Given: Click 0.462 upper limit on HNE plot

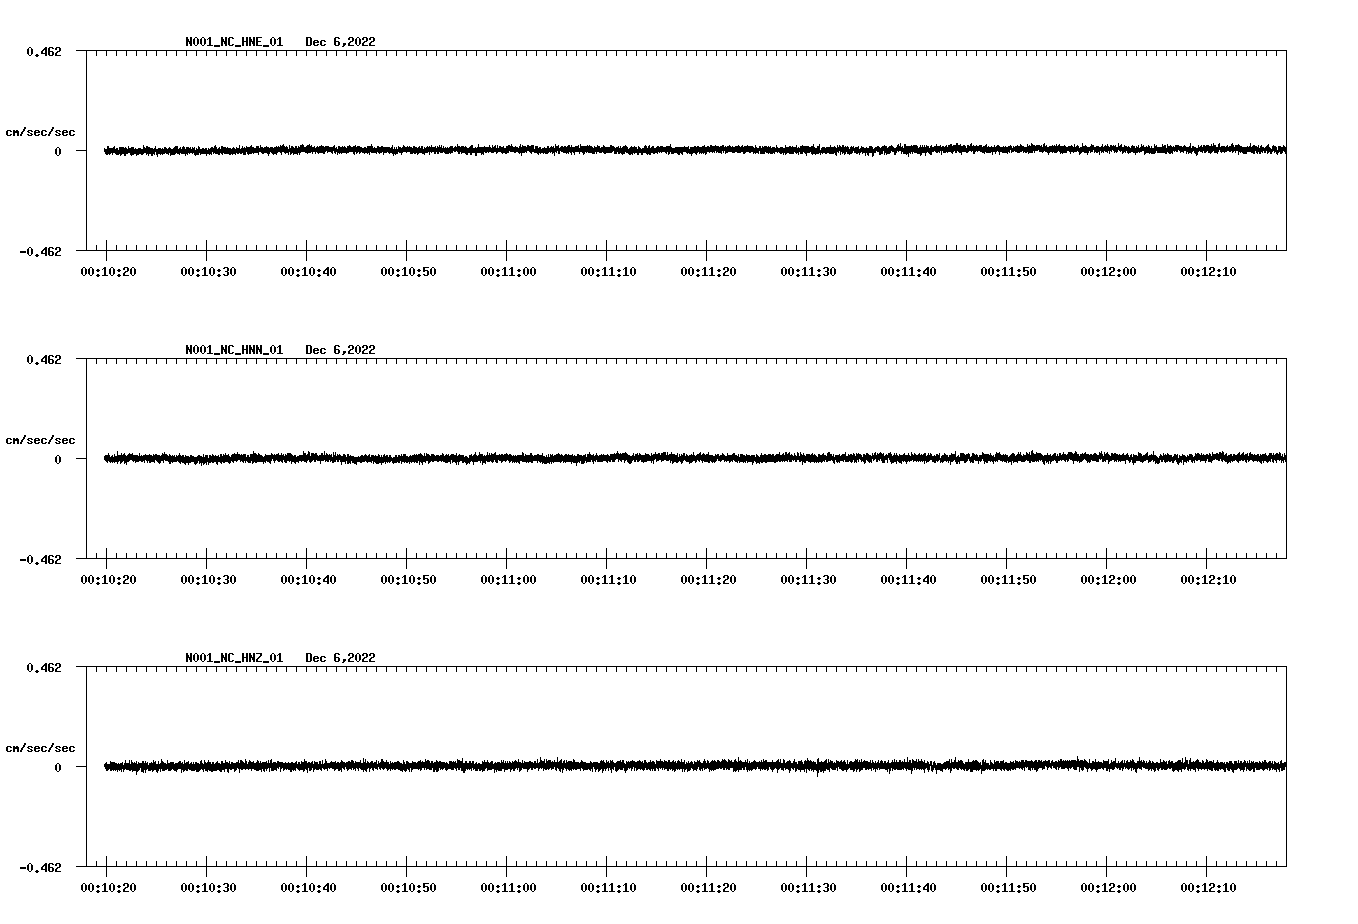Looking at the screenshot, I should coord(44,51).
